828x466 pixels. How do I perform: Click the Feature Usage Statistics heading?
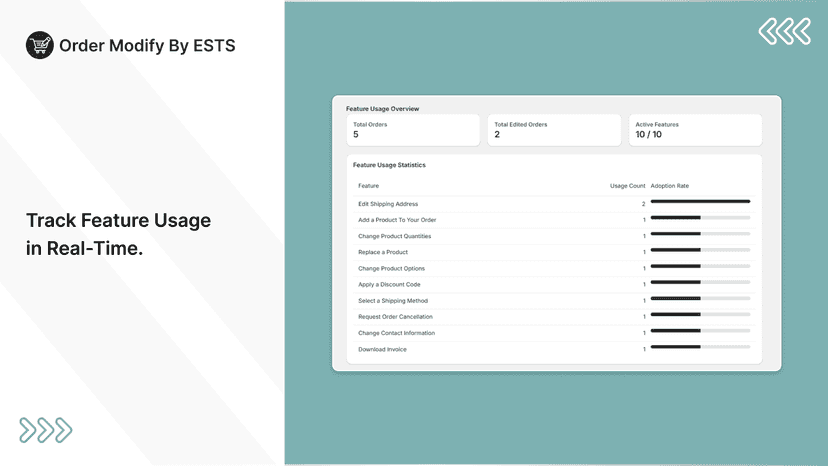coord(389,165)
